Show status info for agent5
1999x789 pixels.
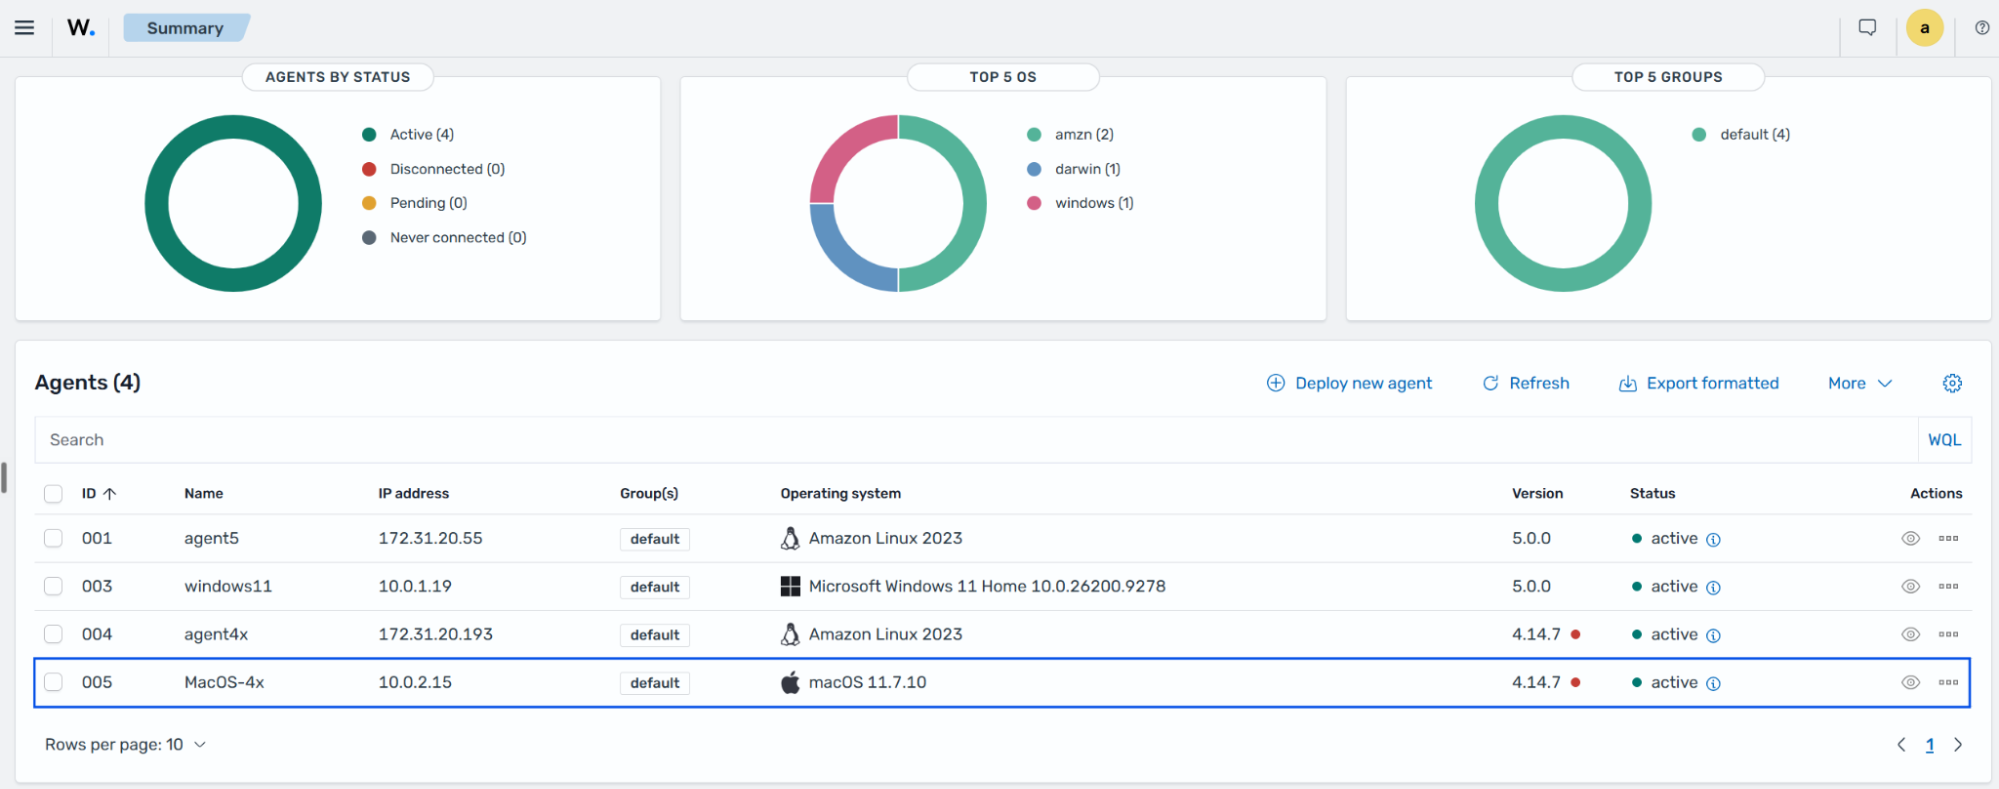(x=1713, y=539)
